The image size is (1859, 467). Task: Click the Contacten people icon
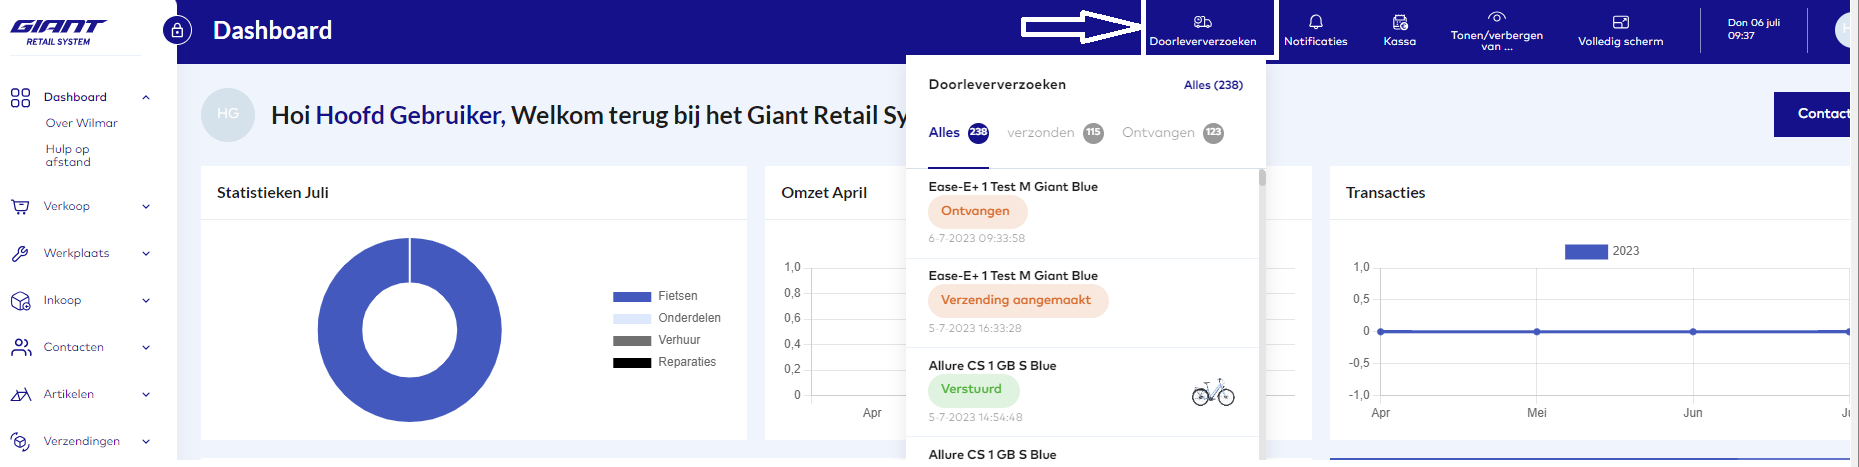[x=20, y=348]
